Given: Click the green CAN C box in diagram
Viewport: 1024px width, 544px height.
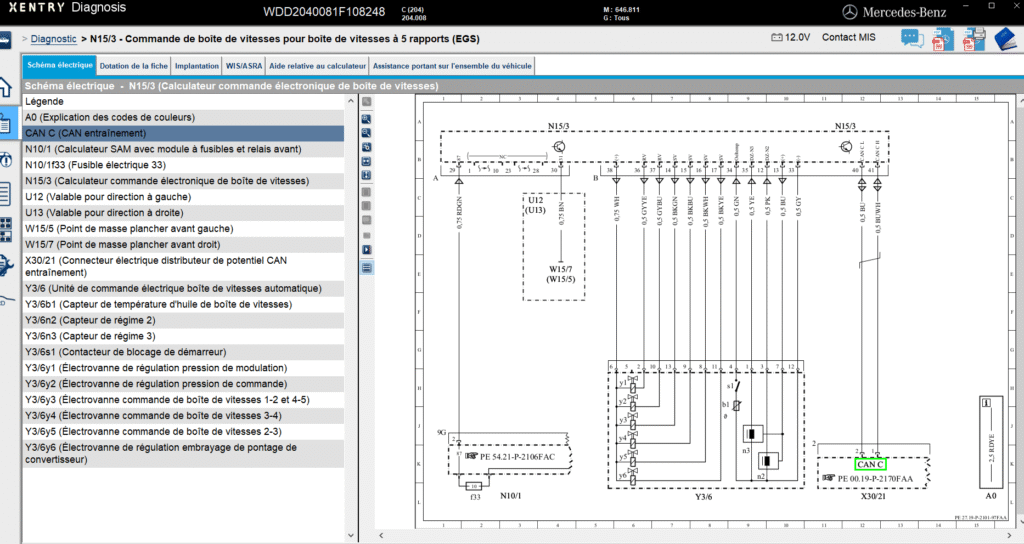Looking at the screenshot, I should coord(869,464).
